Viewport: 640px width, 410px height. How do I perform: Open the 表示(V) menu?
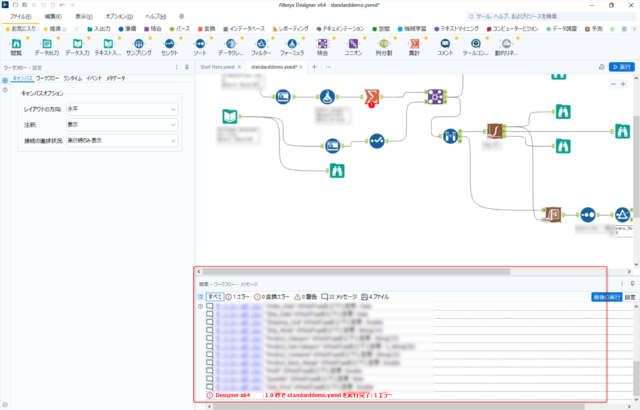tap(84, 17)
